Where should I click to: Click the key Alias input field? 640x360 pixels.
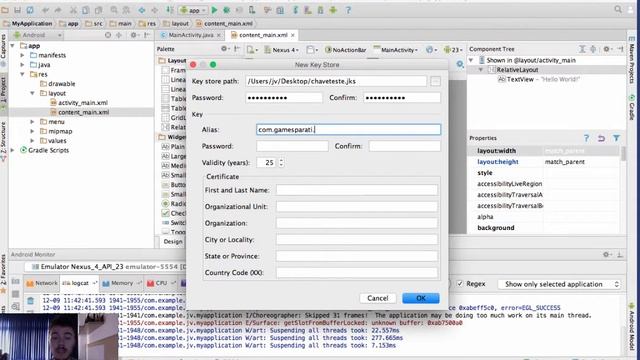click(349, 130)
